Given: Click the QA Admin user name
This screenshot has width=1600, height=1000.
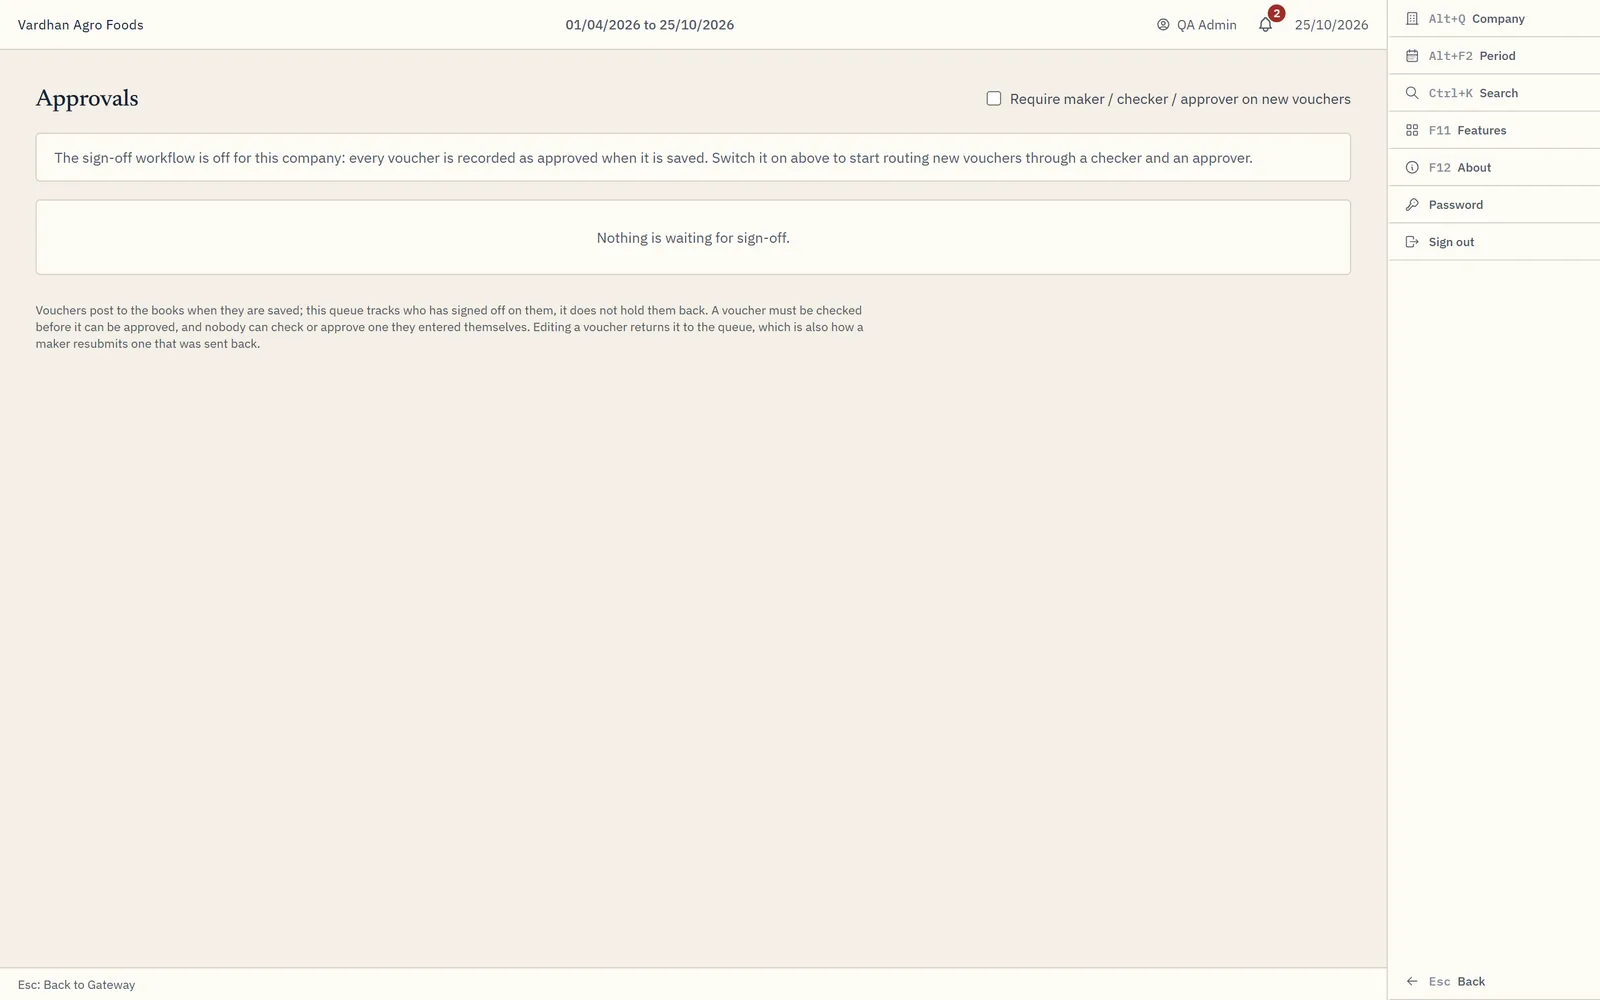Looking at the screenshot, I should click(1206, 25).
